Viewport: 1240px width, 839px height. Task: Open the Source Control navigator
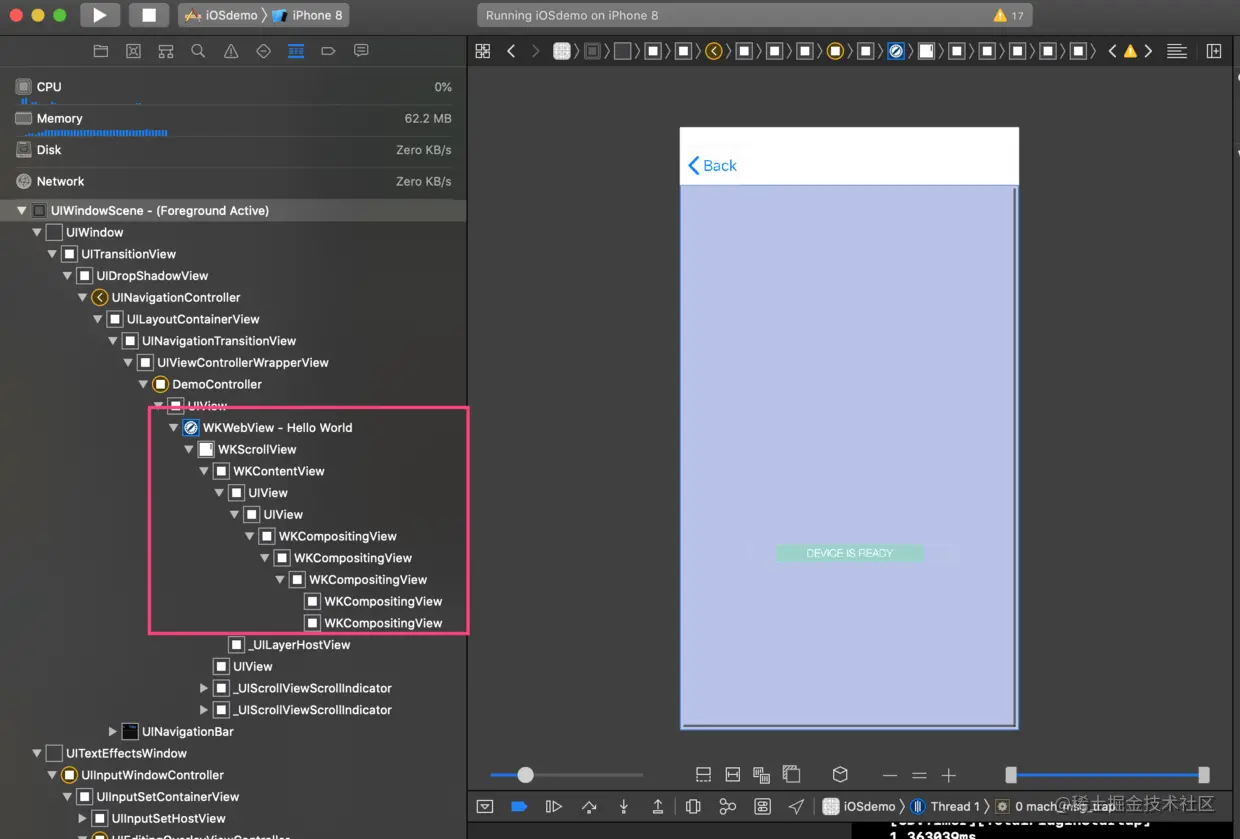(x=133, y=51)
